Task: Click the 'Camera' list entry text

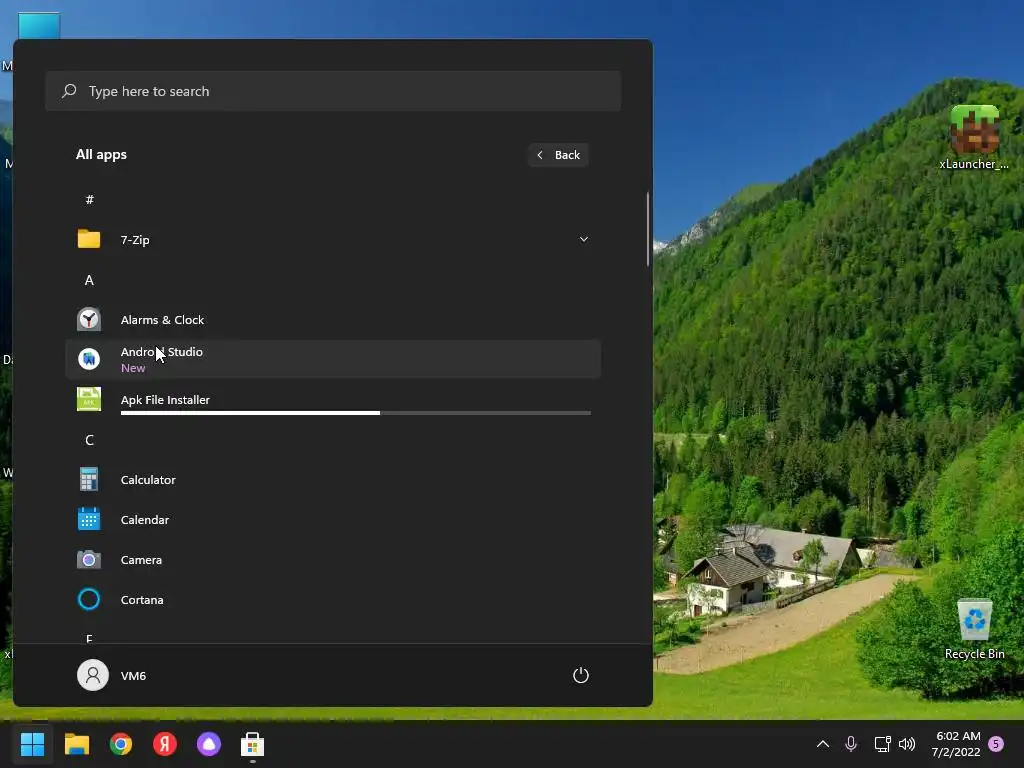Action: point(141,560)
